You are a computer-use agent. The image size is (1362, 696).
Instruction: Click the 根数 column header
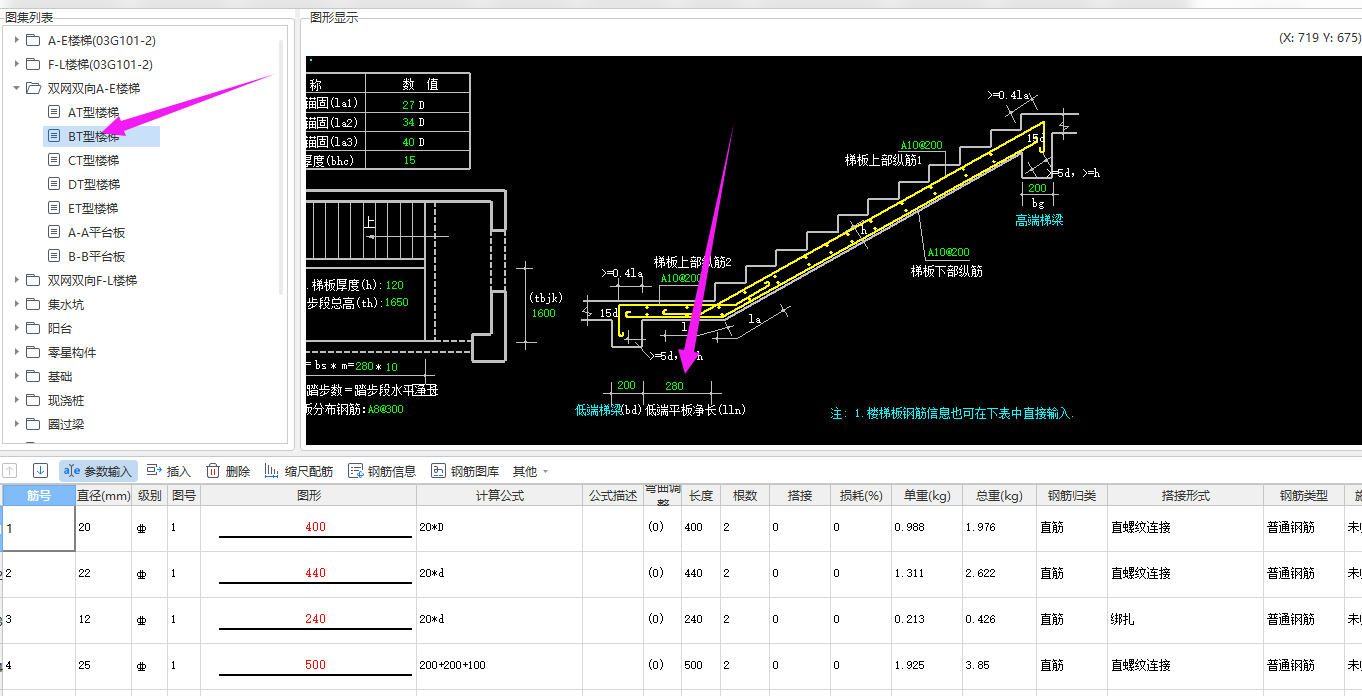[x=745, y=495]
